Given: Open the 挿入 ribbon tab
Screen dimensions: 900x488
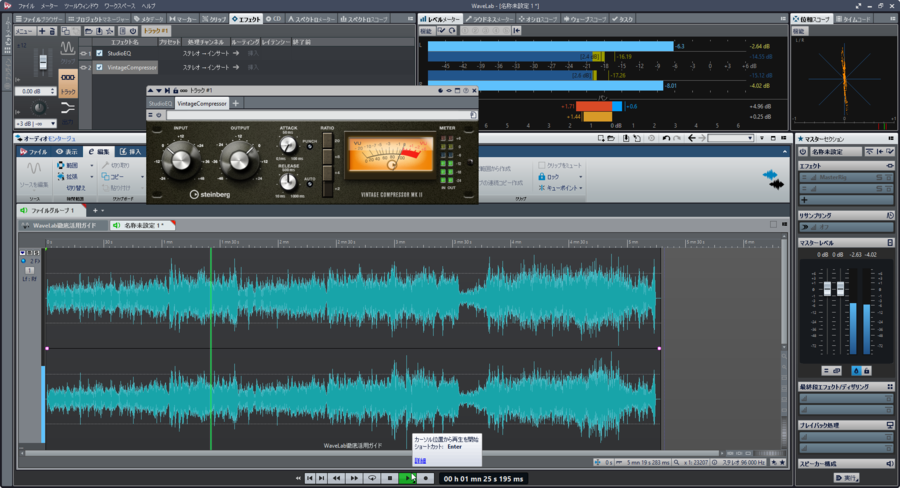Looking at the screenshot, I should coord(130,152).
